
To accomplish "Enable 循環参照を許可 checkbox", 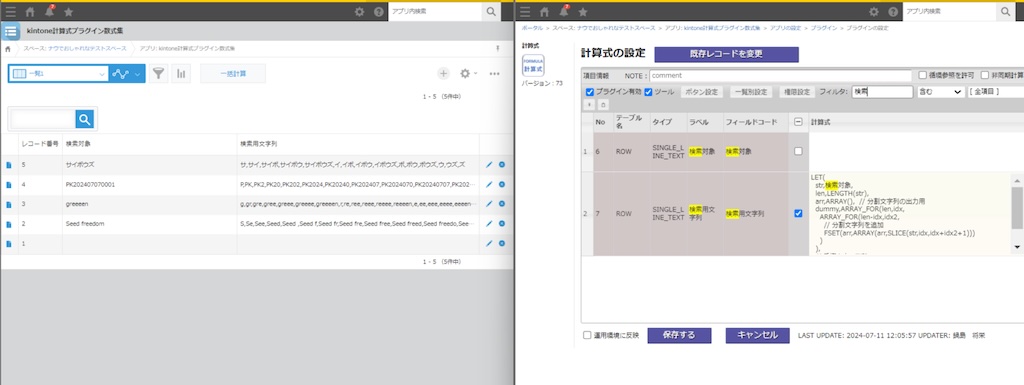I will (x=922, y=75).
